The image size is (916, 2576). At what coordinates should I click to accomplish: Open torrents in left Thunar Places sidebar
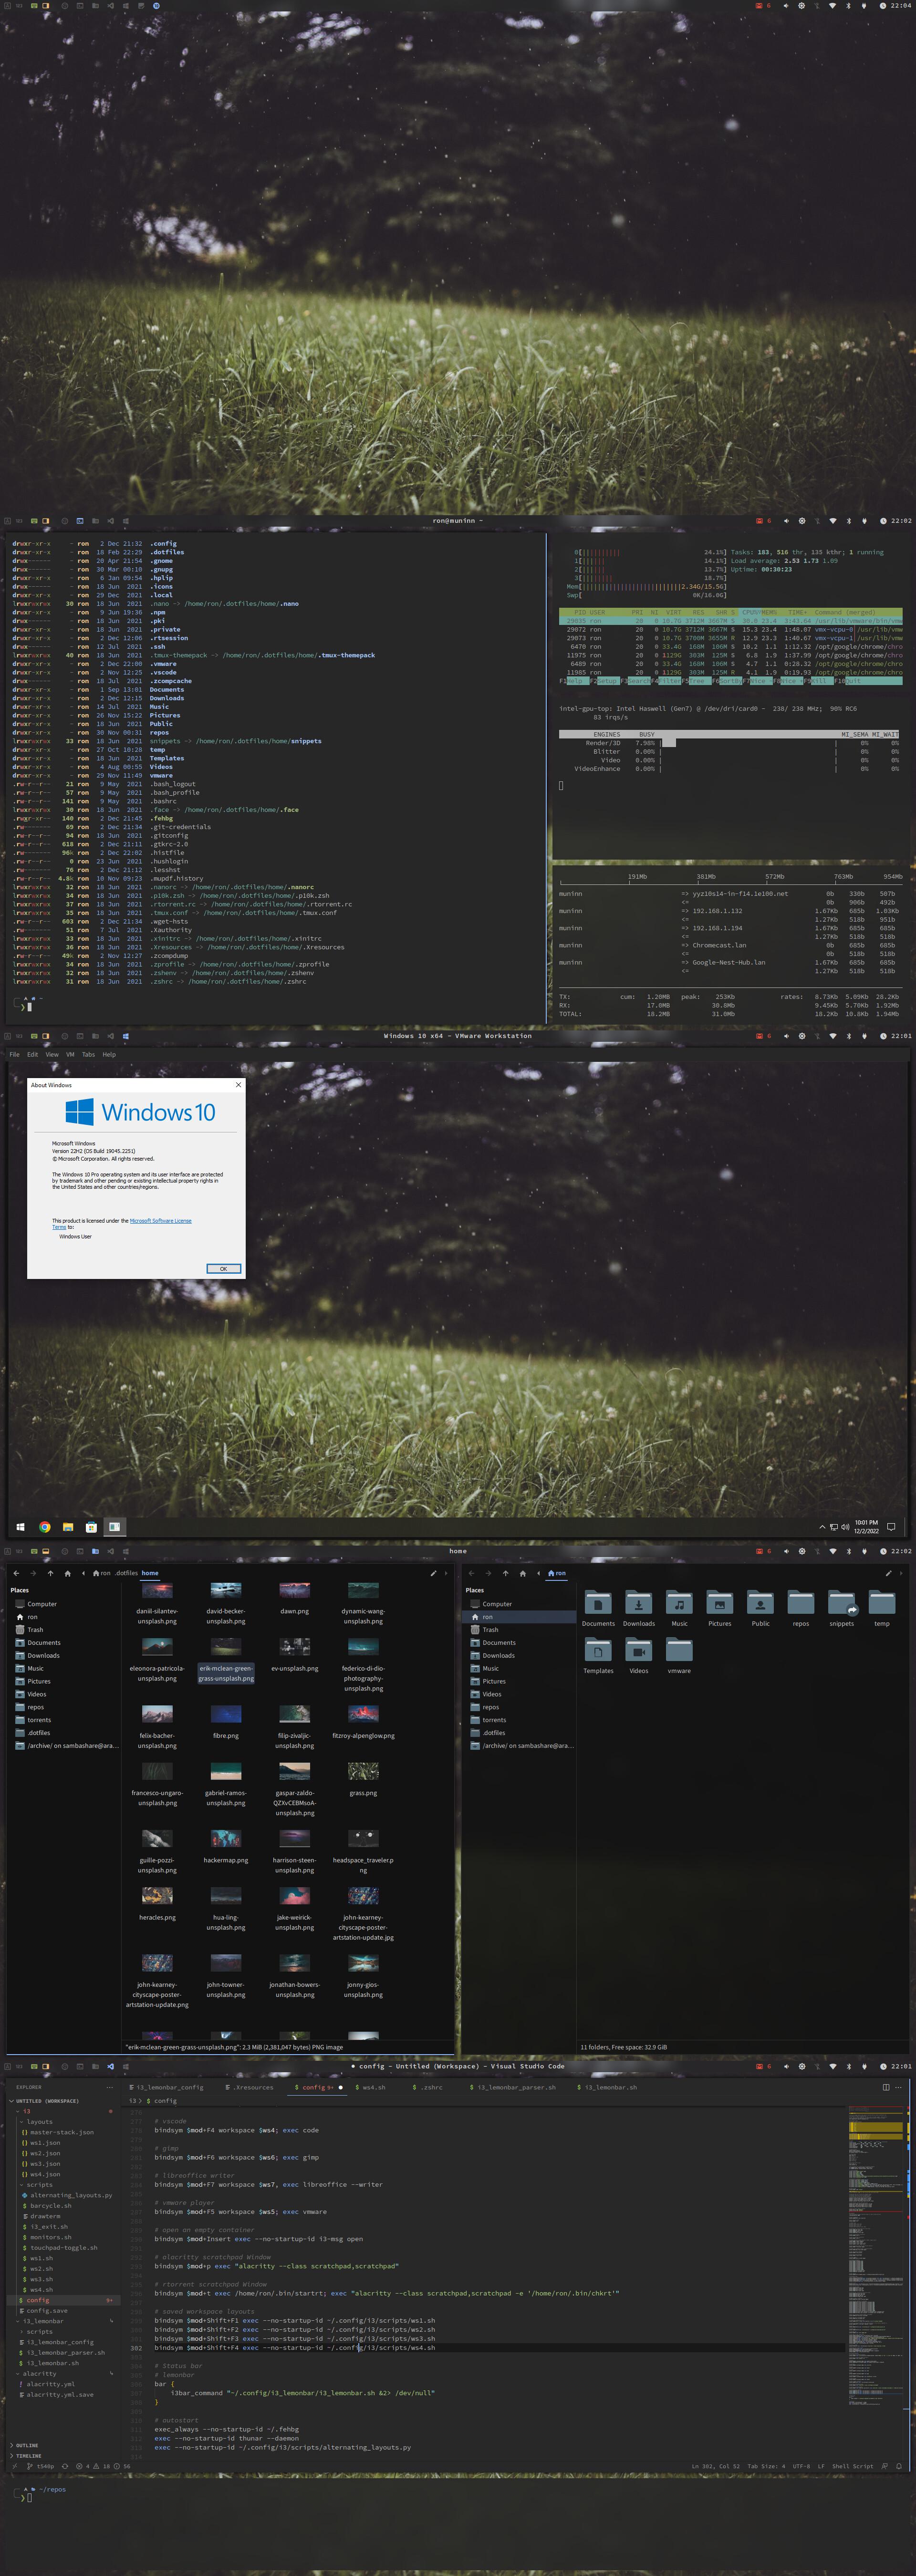click(39, 1720)
